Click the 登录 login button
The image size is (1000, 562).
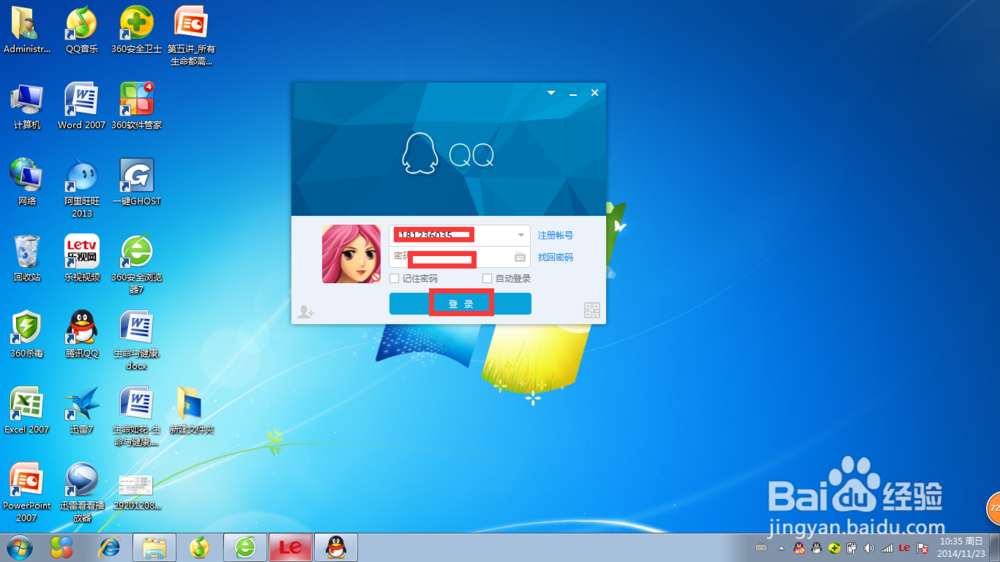(x=460, y=304)
